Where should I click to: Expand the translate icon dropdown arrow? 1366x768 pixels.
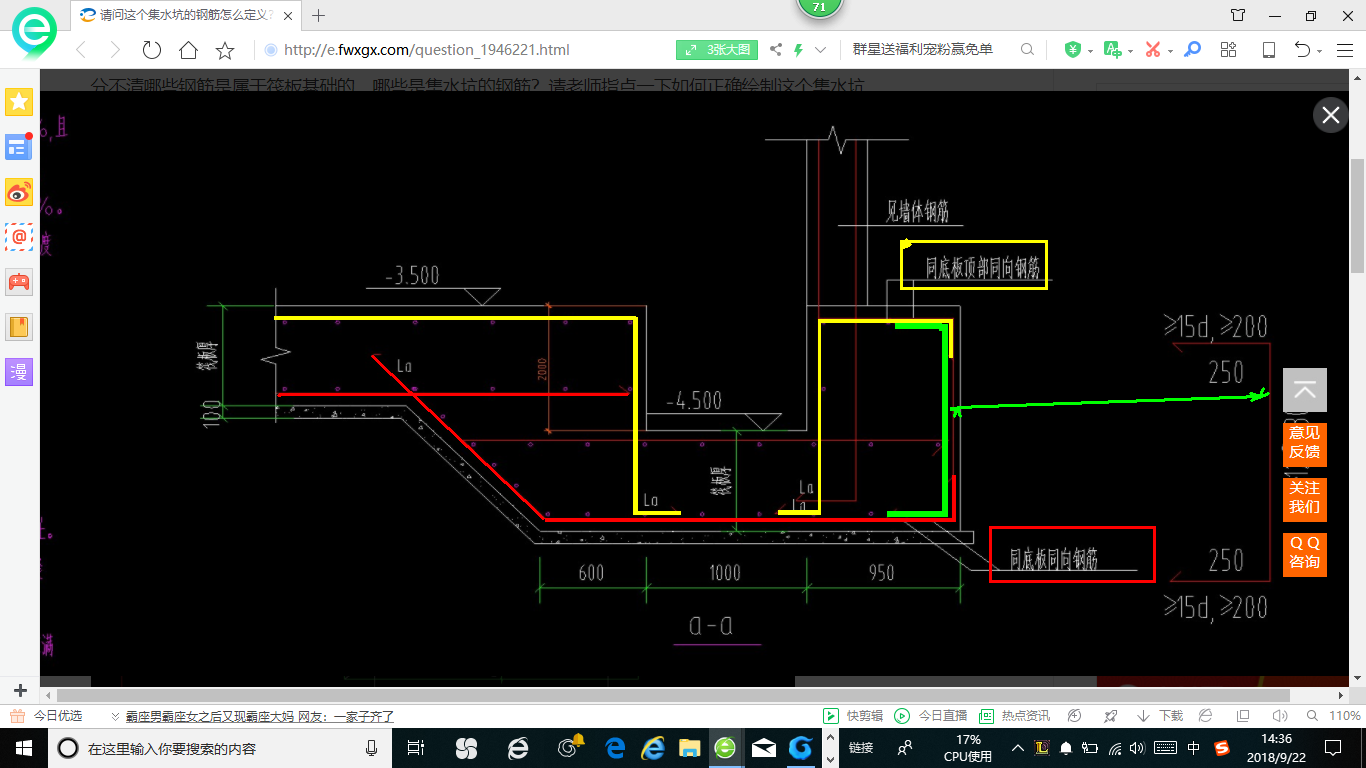[x=1130, y=51]
